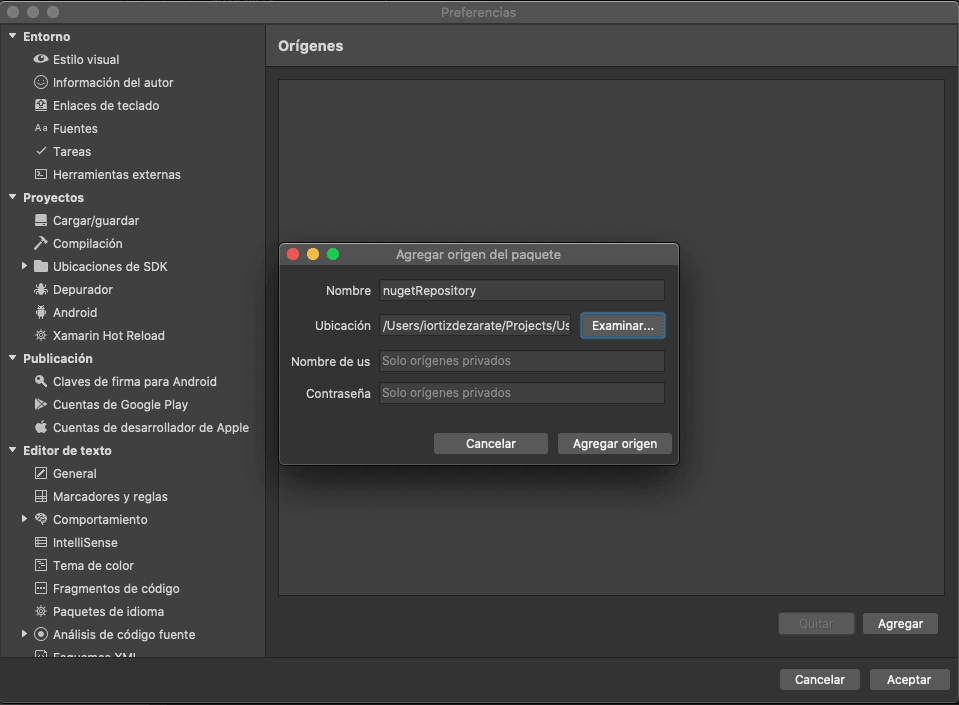The height and width of the screenshot is (705, 959).
Task: Click the eye icon beside Estilo visual
Action: coord(41,60)
